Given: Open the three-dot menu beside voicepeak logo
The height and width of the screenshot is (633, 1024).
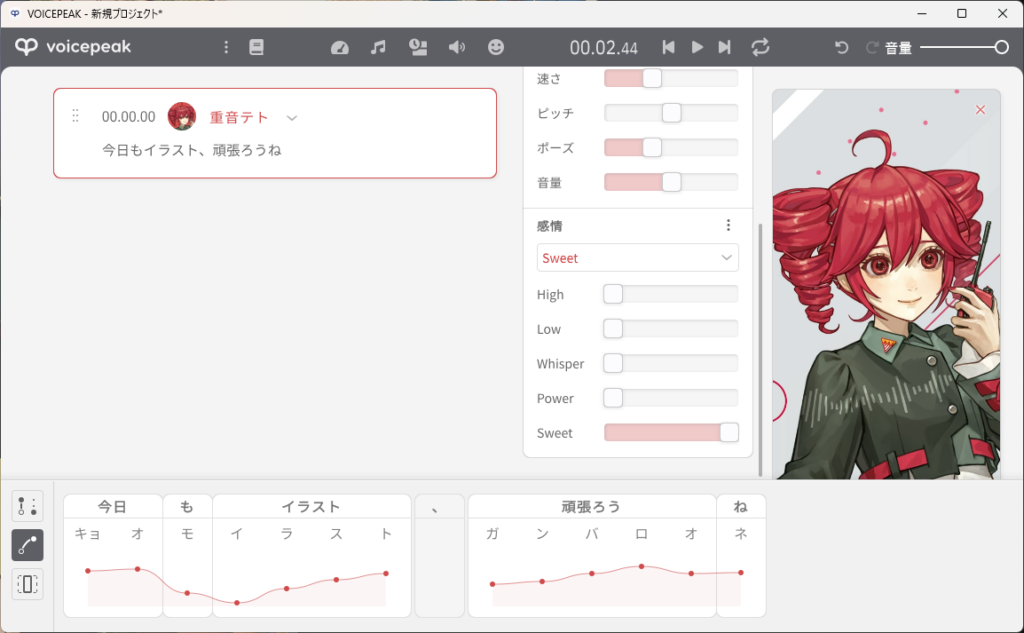Looking at the screenshot, I should 226,47.
